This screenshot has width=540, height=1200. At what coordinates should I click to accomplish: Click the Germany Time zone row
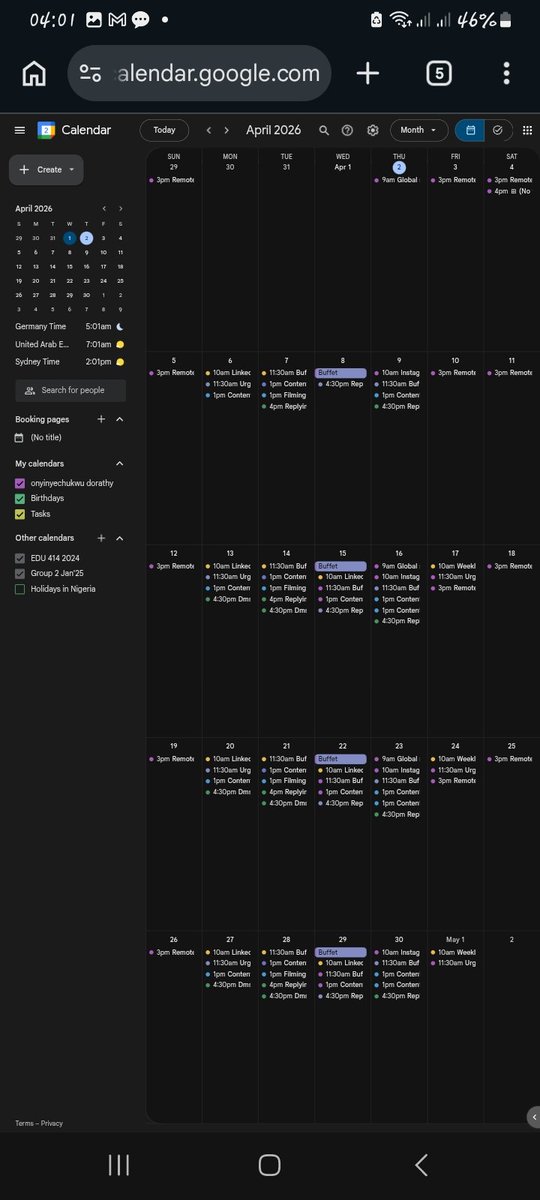point(70,326)
